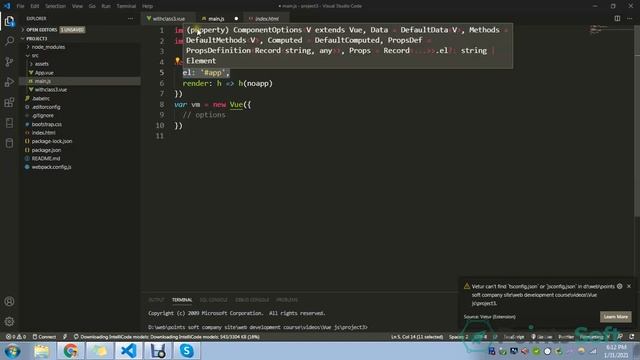Open bootstrap.css file
Image resolution: width=640 pixels, height=360 pixels.
tap(80, 124)
